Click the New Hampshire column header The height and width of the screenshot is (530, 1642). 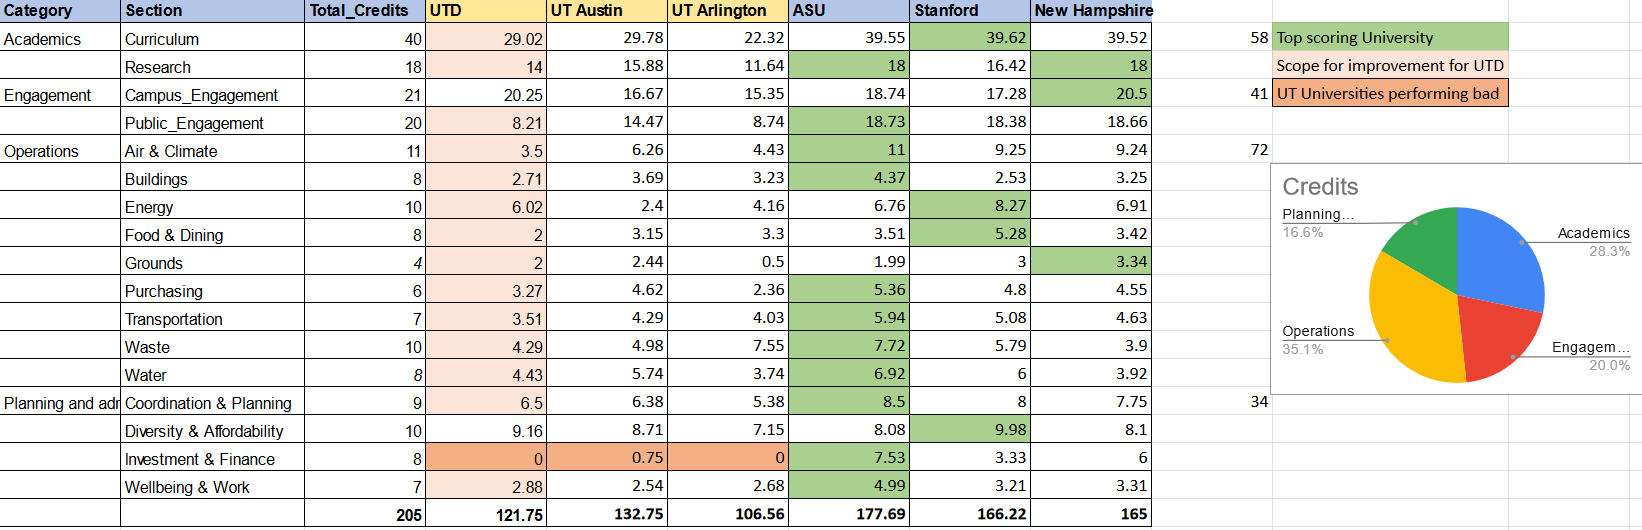pyautogui.click(x=1091, y=11)
